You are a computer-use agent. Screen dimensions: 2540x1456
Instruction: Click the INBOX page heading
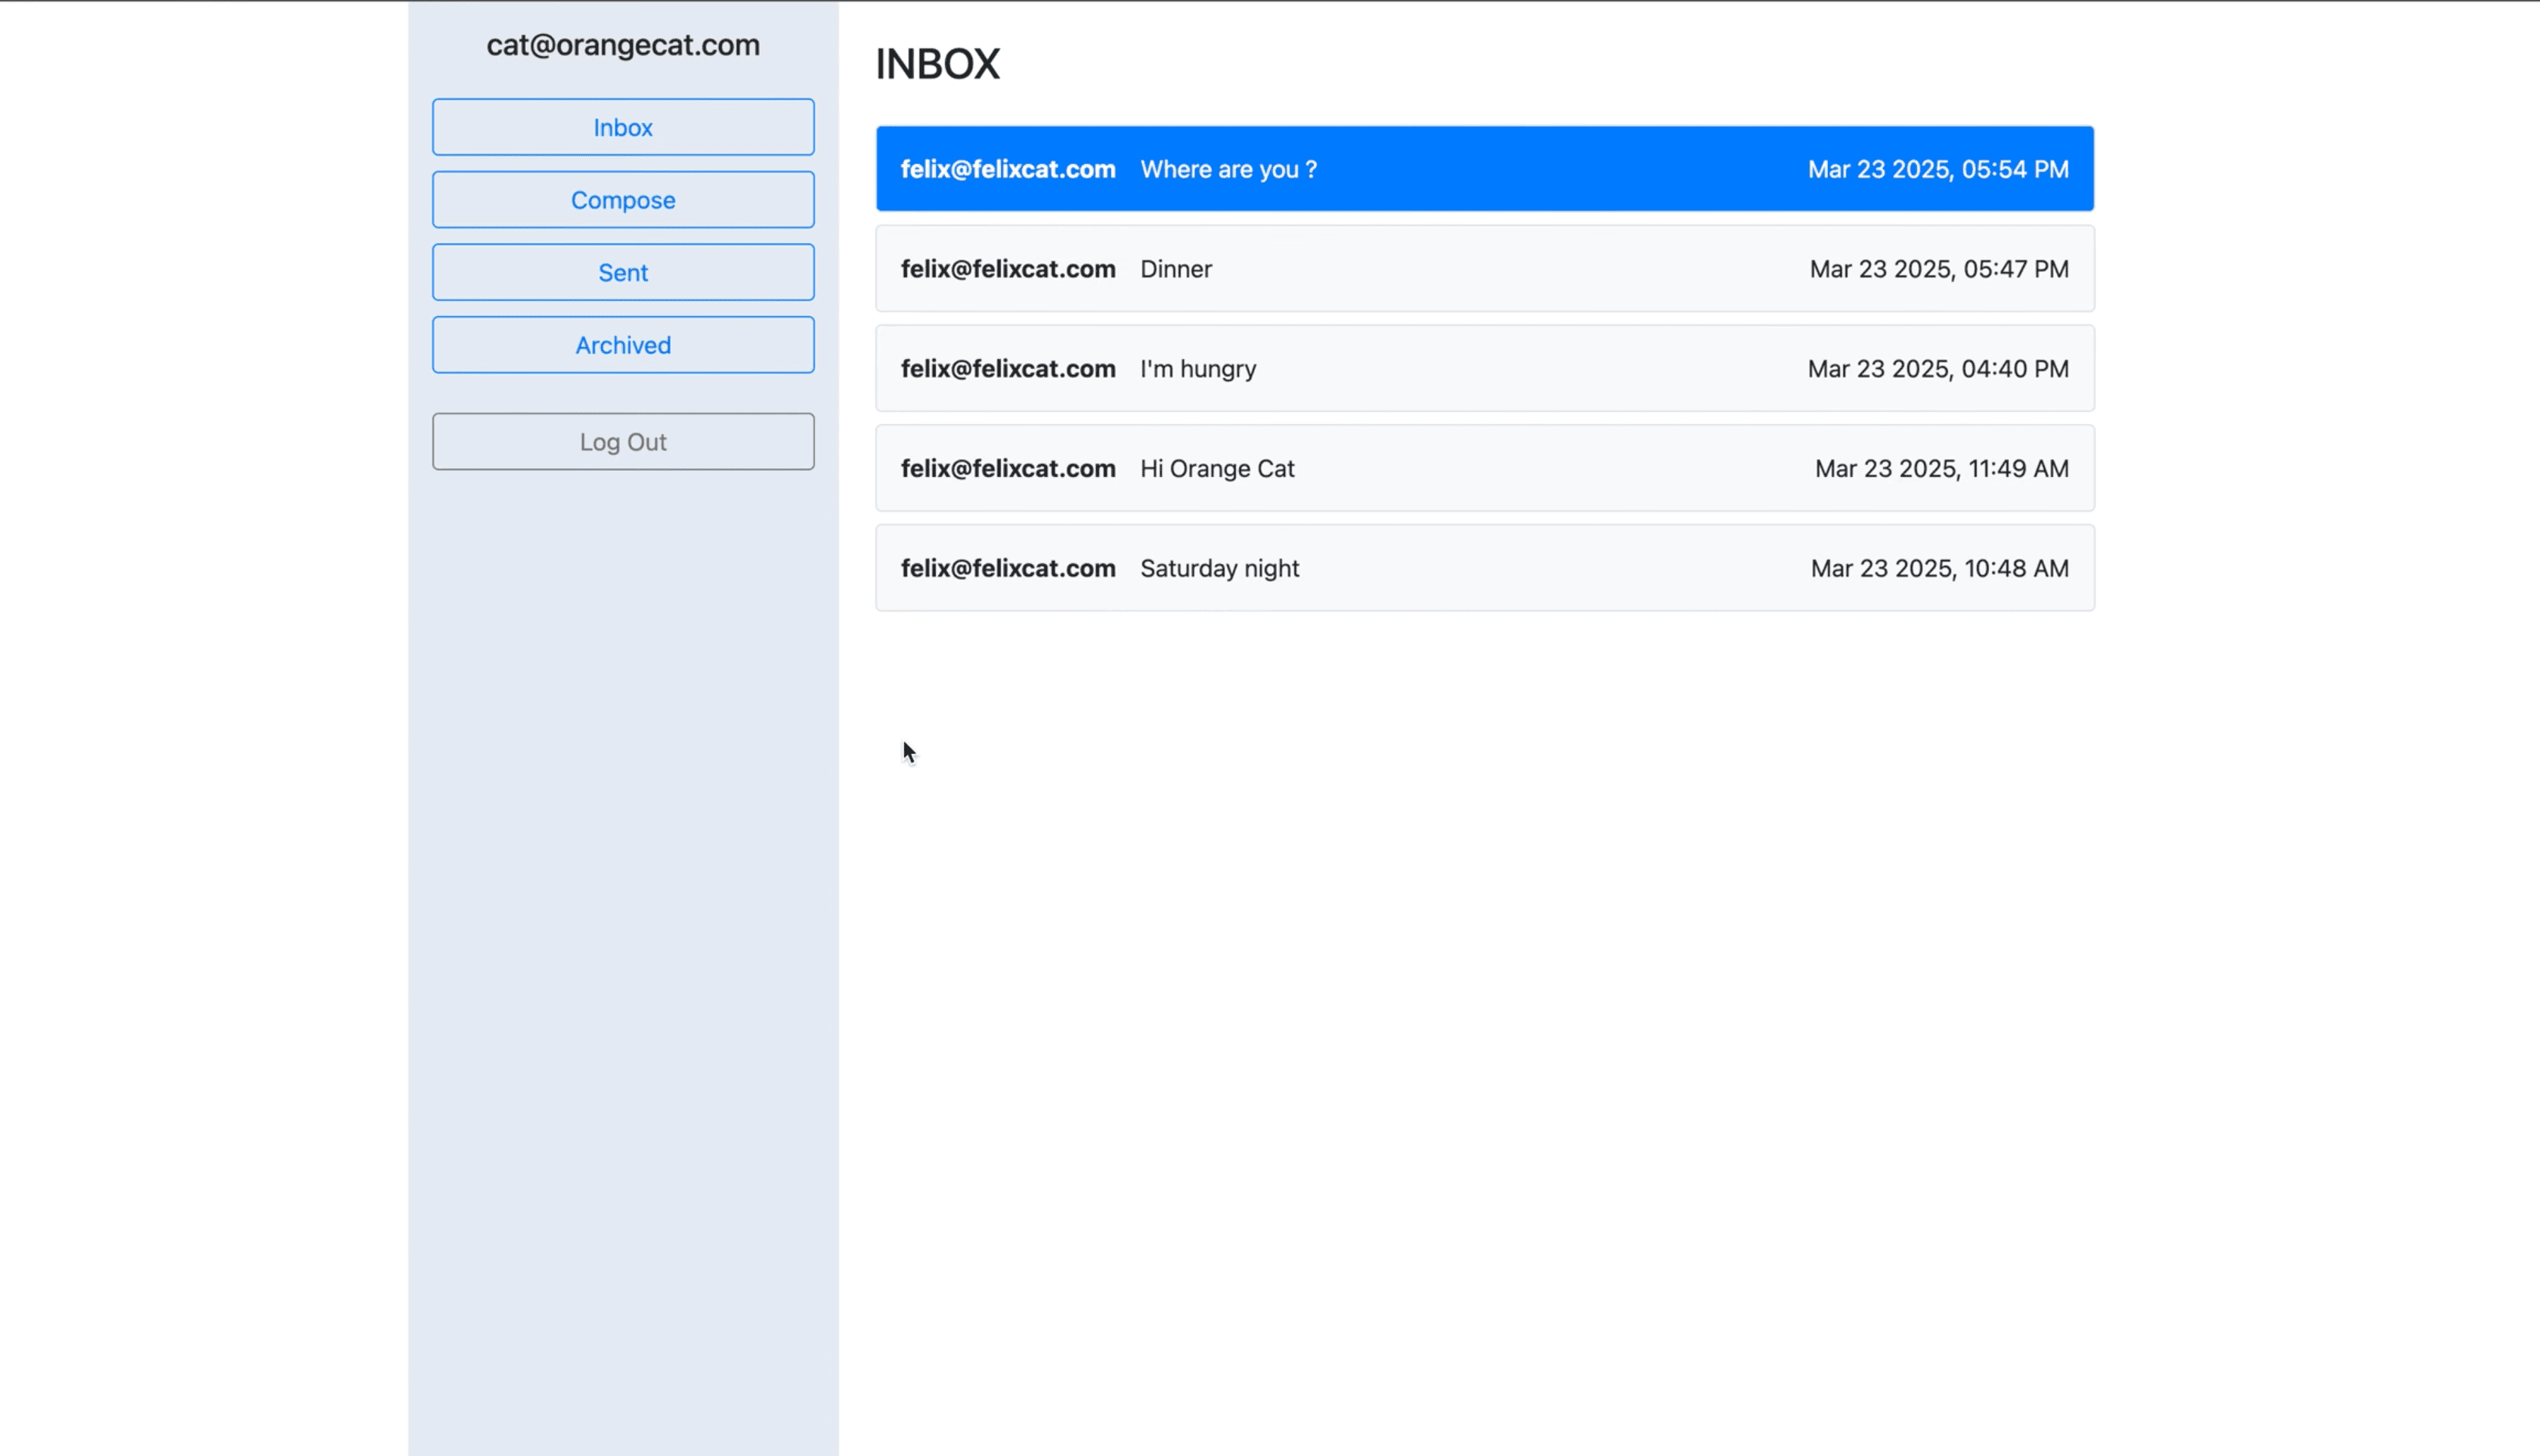937,64
